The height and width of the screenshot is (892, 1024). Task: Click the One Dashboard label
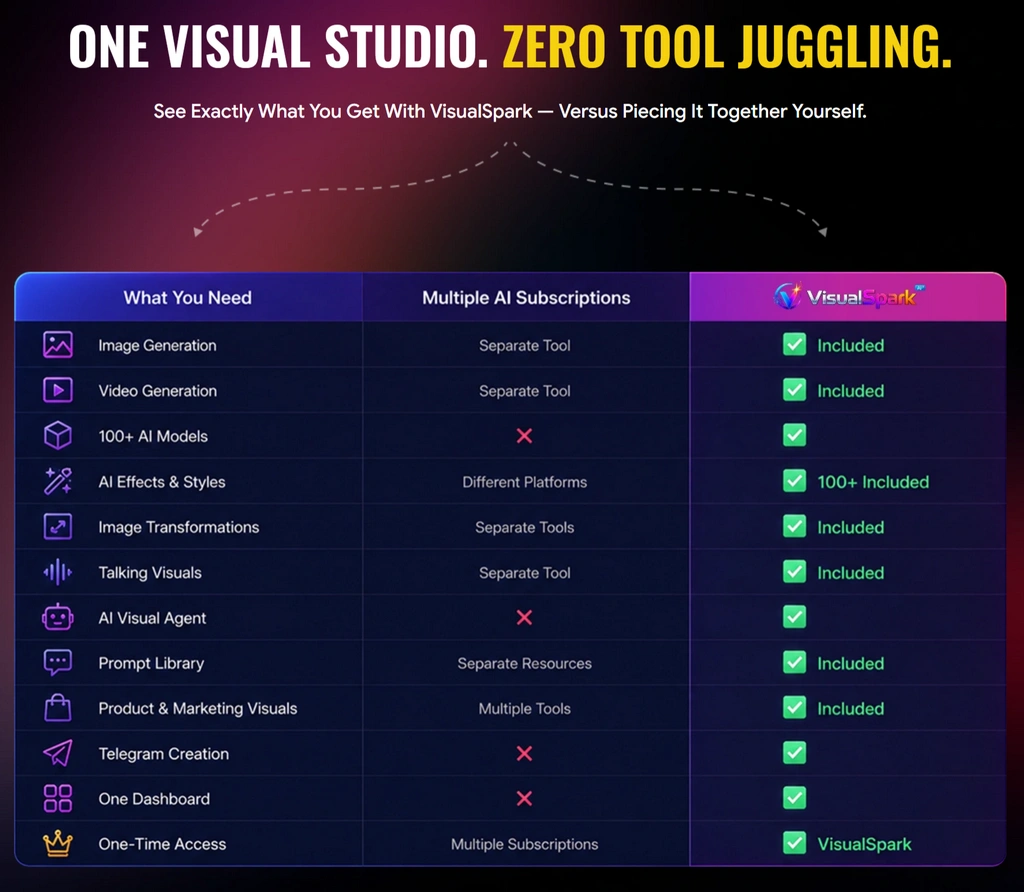tap(154, 799)
